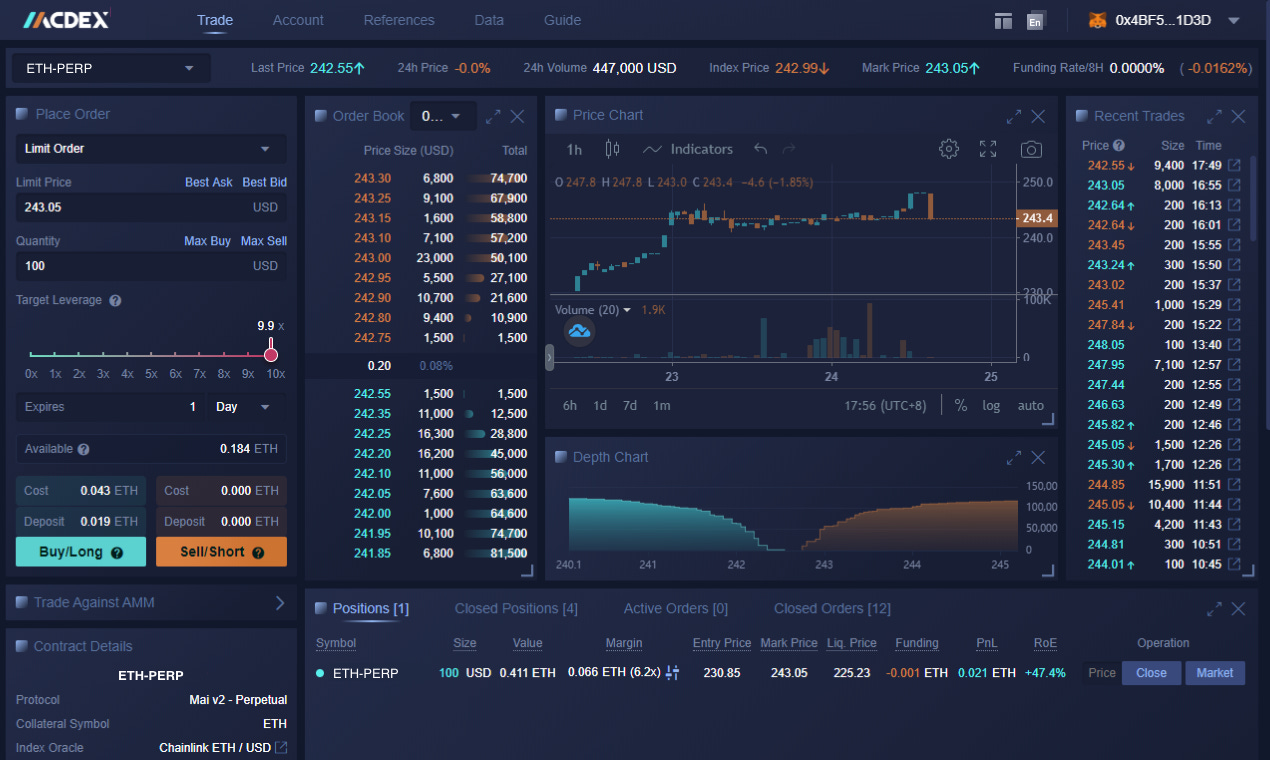Close the Order Book panel
1270x760 pixels.
(x=517, y=116)
